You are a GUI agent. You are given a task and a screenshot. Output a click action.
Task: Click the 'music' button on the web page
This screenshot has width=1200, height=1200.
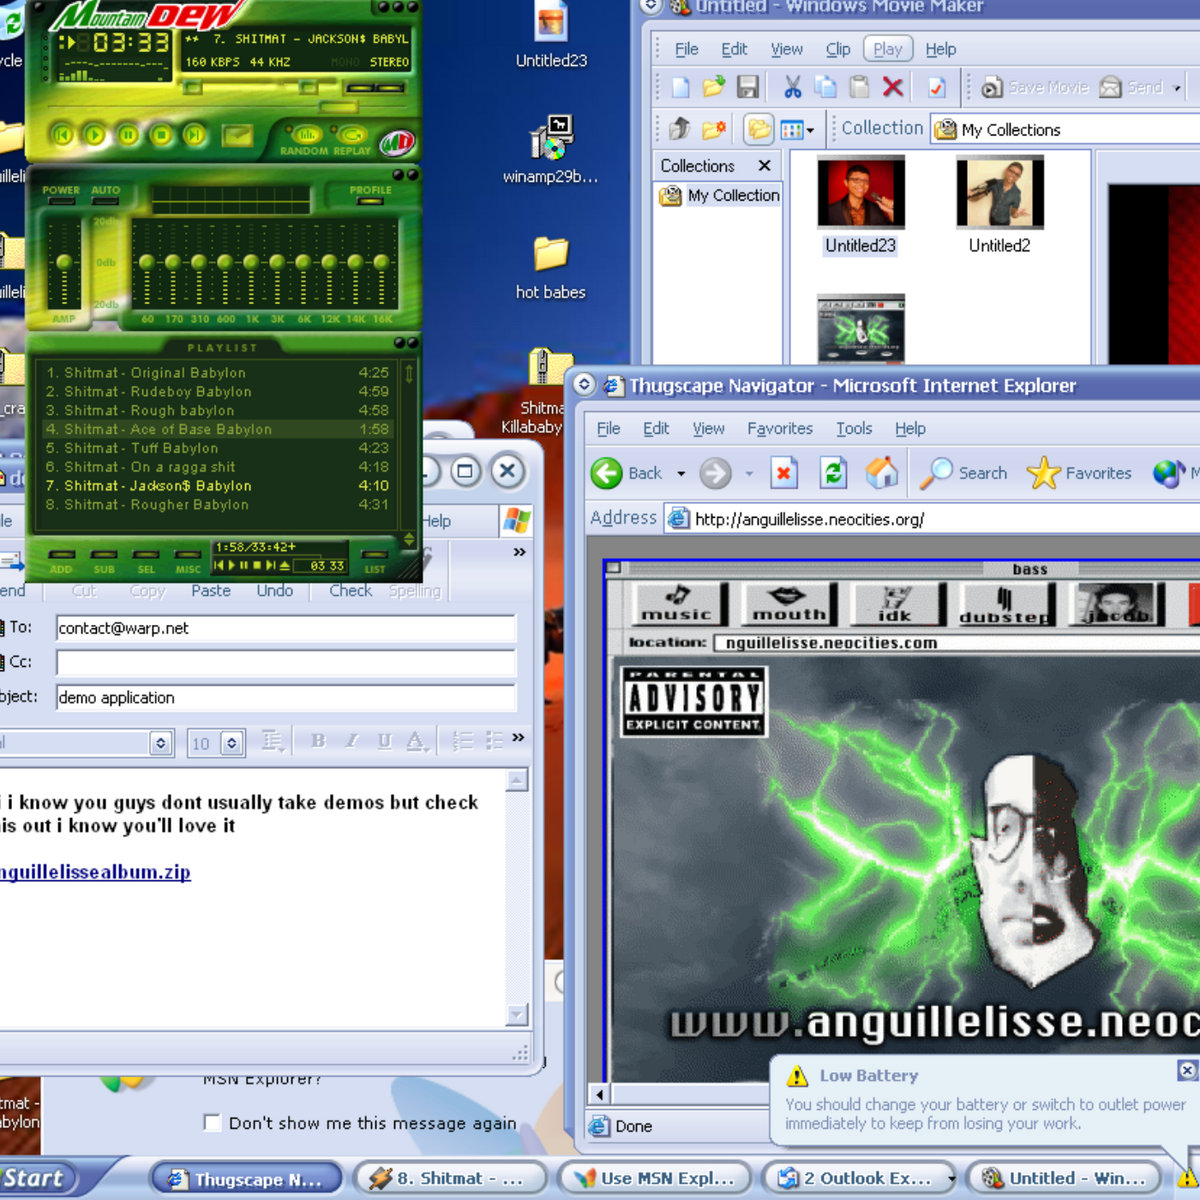[x=677, y=604]
